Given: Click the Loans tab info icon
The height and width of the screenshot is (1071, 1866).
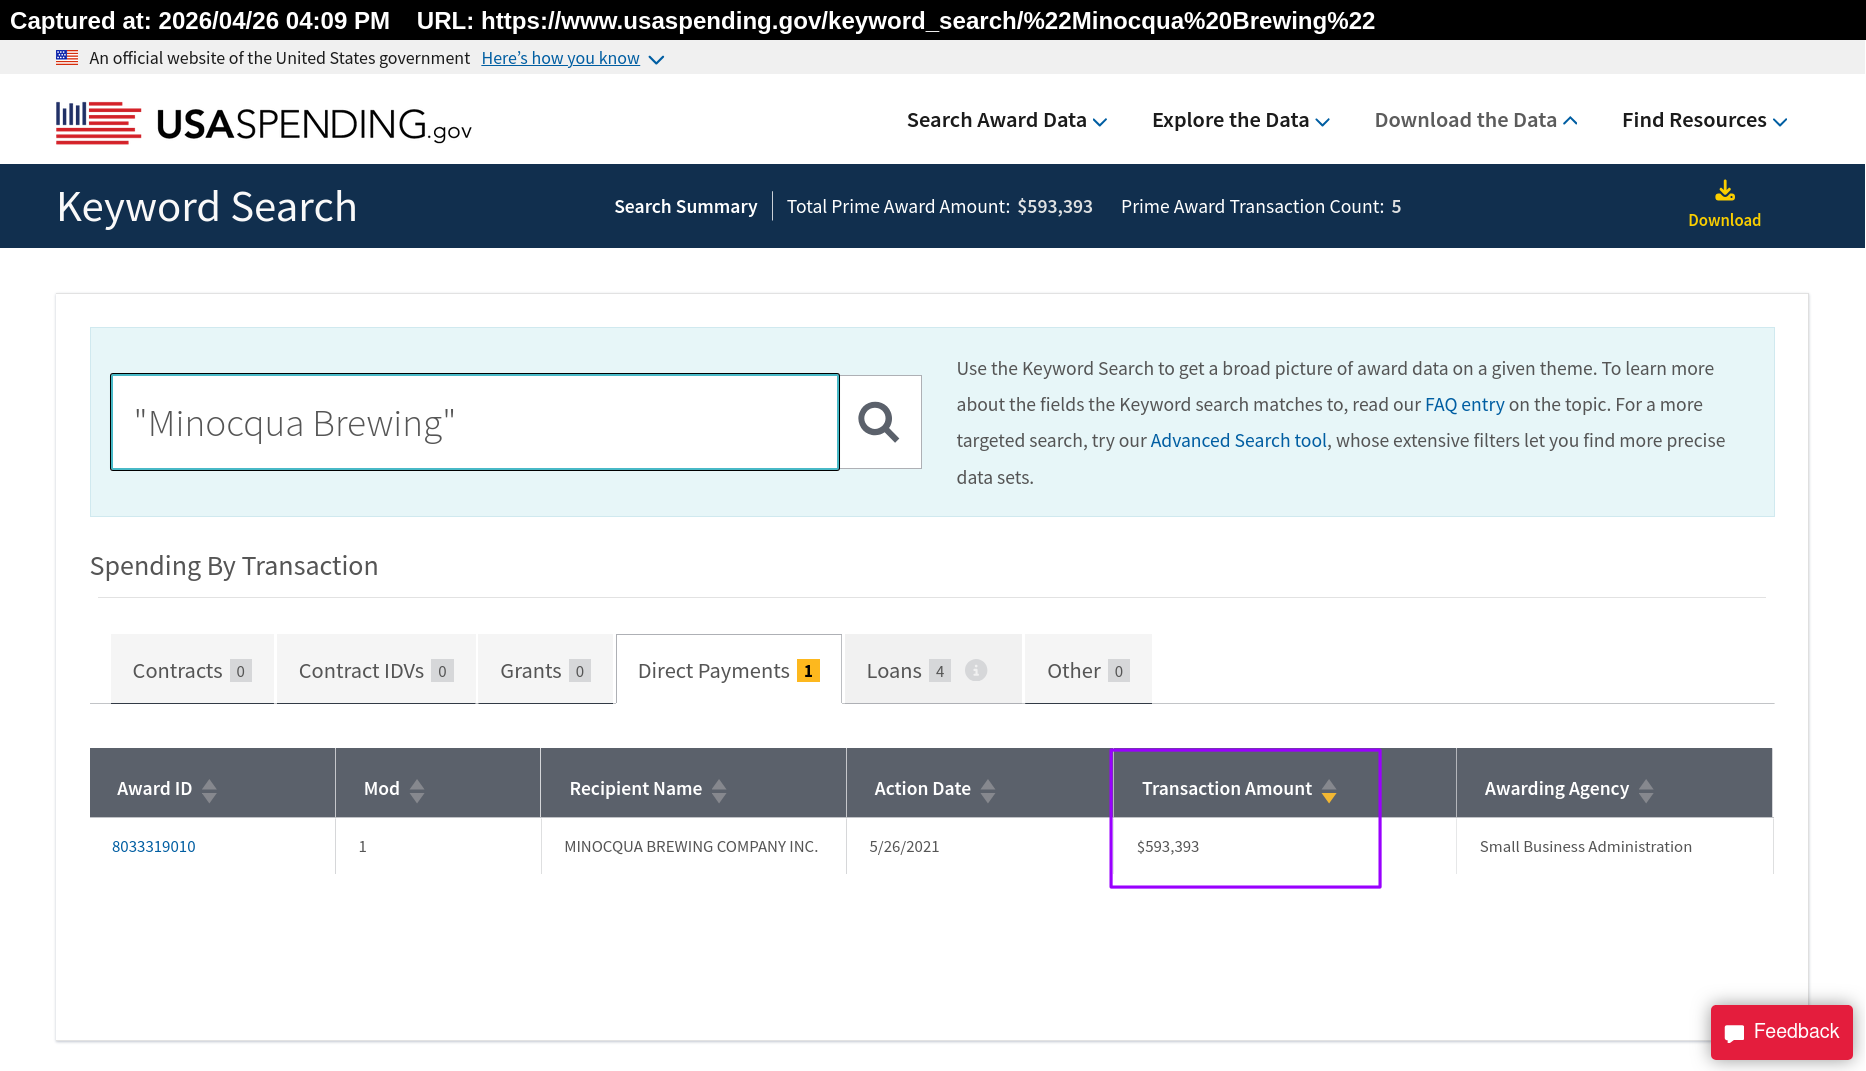Looking at the screenshot, I should point(976,671).
